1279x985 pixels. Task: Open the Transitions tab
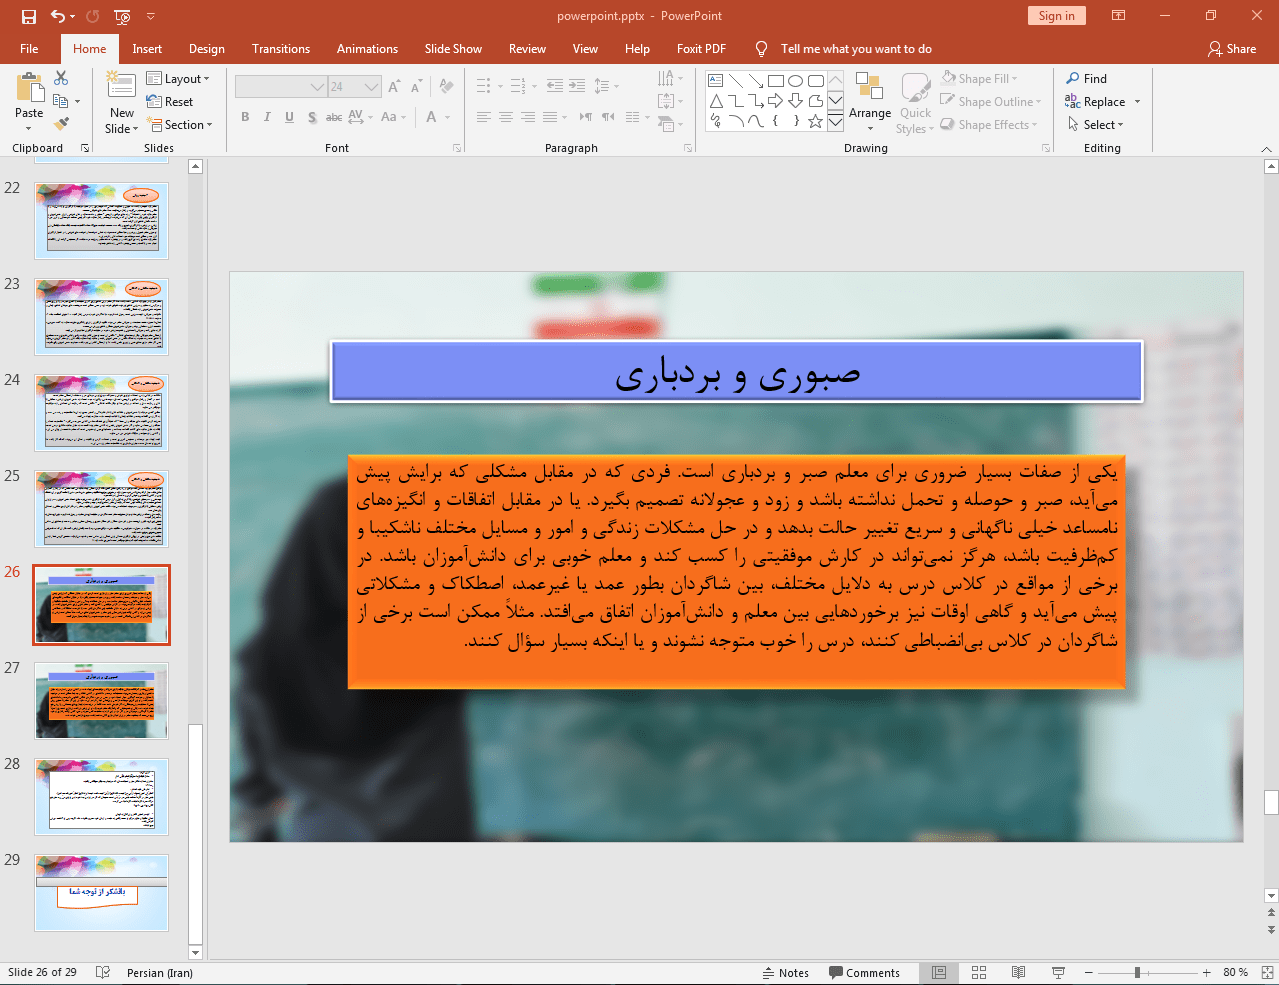[x=281, y=49]
